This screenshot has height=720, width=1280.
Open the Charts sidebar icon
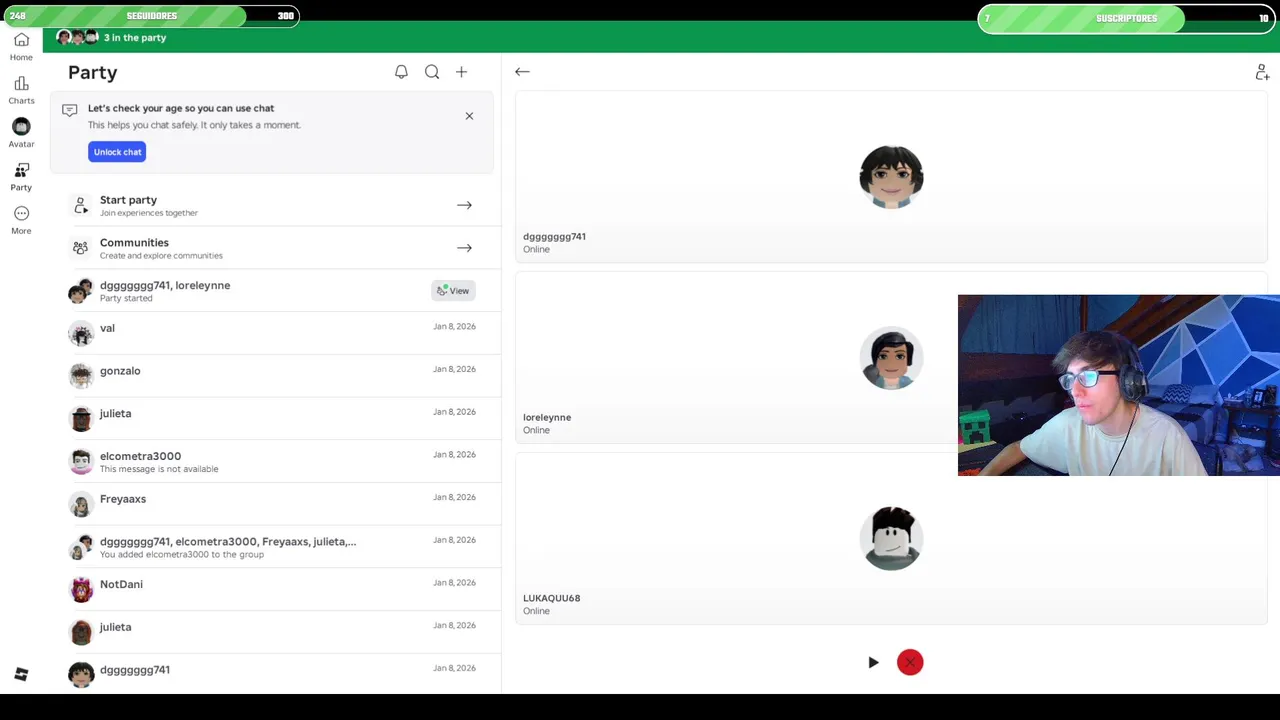tap(21, 90)
